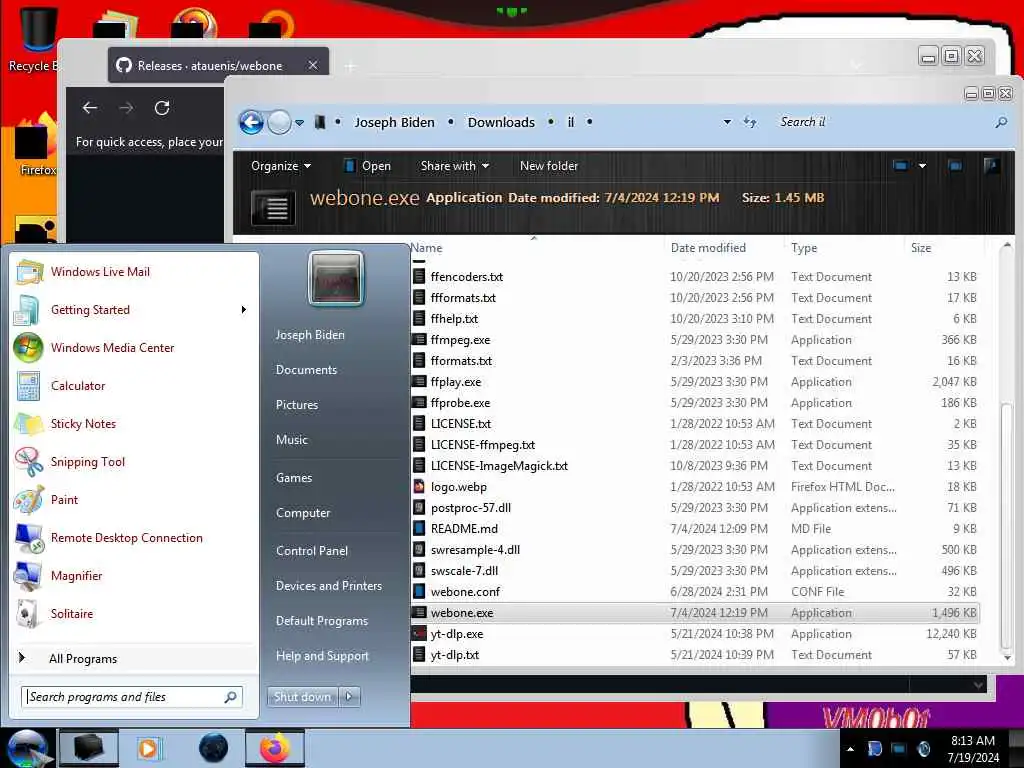Click the search magnifier icon in Explorer
The width and height of the screenshot is (1024, 768).
1000,122
